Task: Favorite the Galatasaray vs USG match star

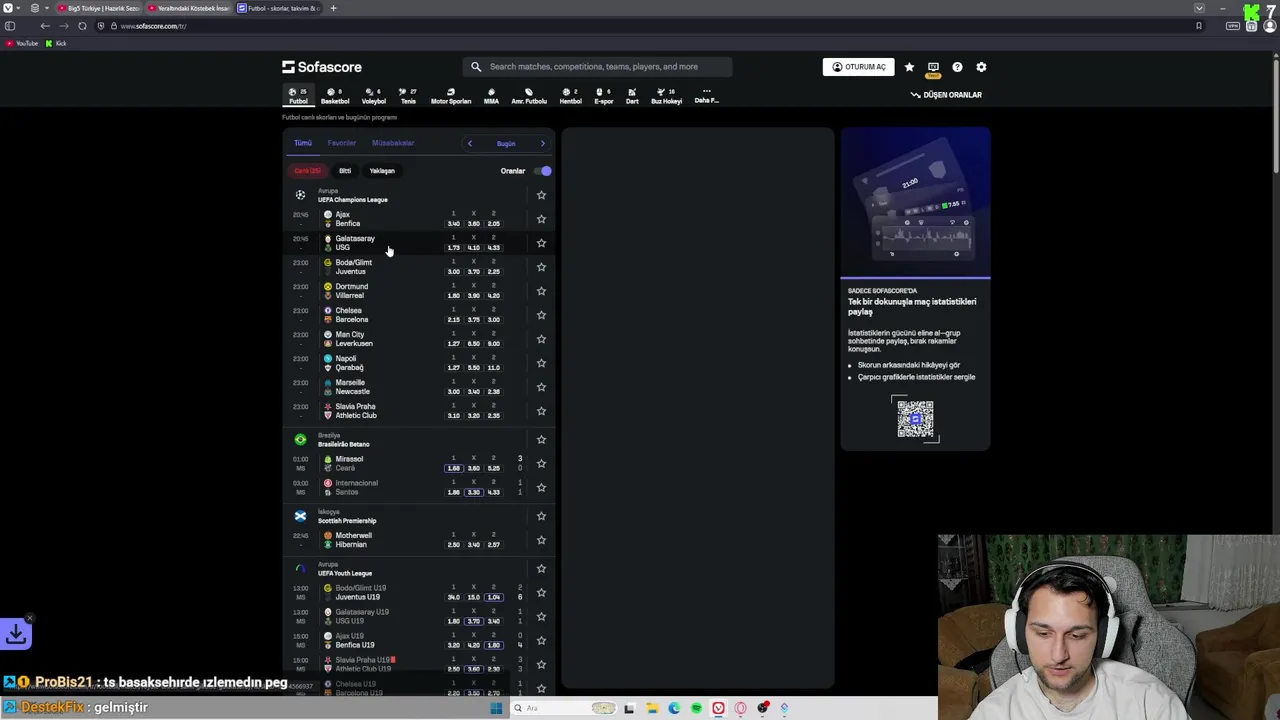Action: pos(541,243)
